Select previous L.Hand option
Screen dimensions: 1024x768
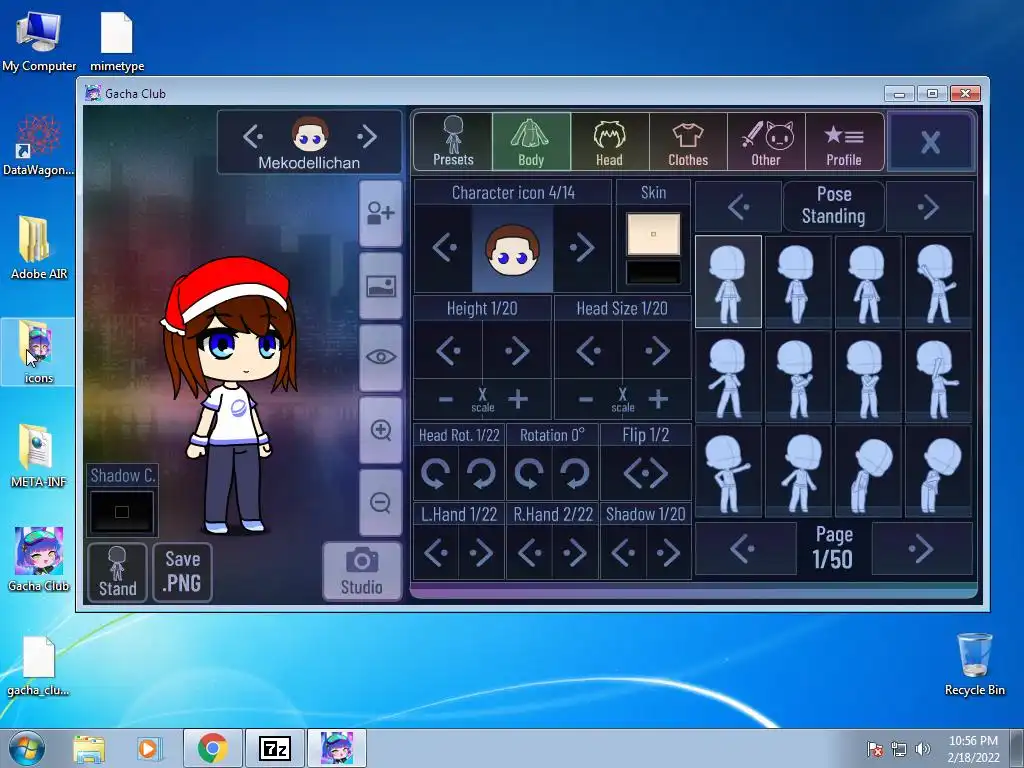click(x=436, y=553)
